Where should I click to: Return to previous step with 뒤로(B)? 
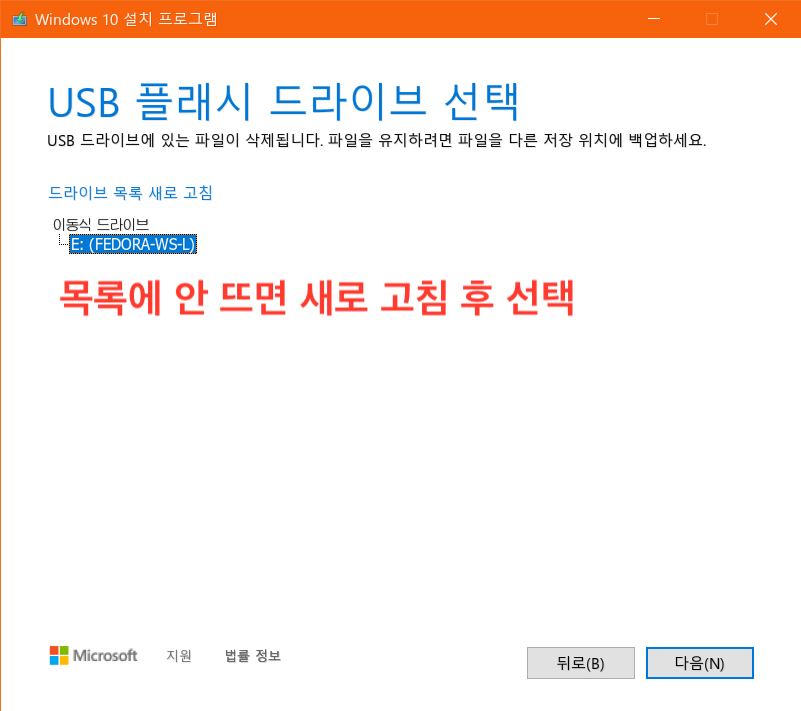click(x=580, y=662)
